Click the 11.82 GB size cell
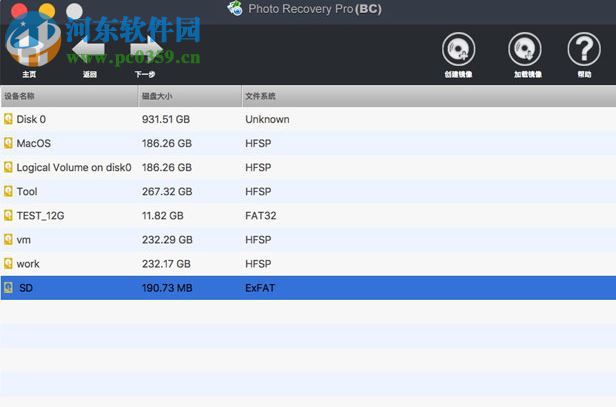The image size is (616, 407). click(x=163, y=215)
